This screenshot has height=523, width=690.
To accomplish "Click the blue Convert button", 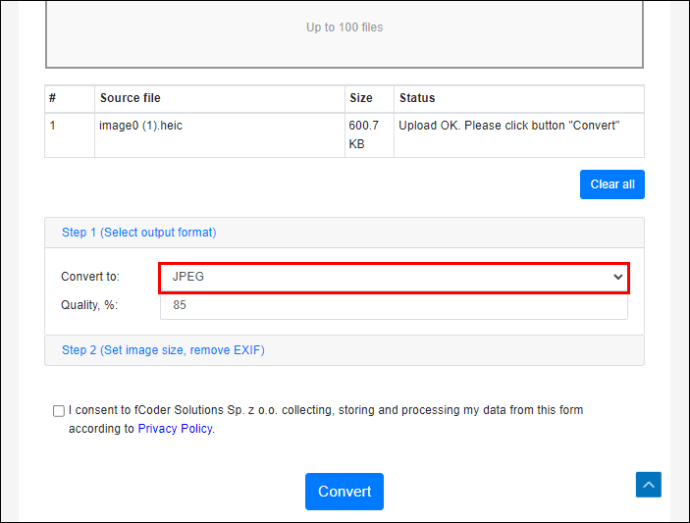I will [344, 491].
